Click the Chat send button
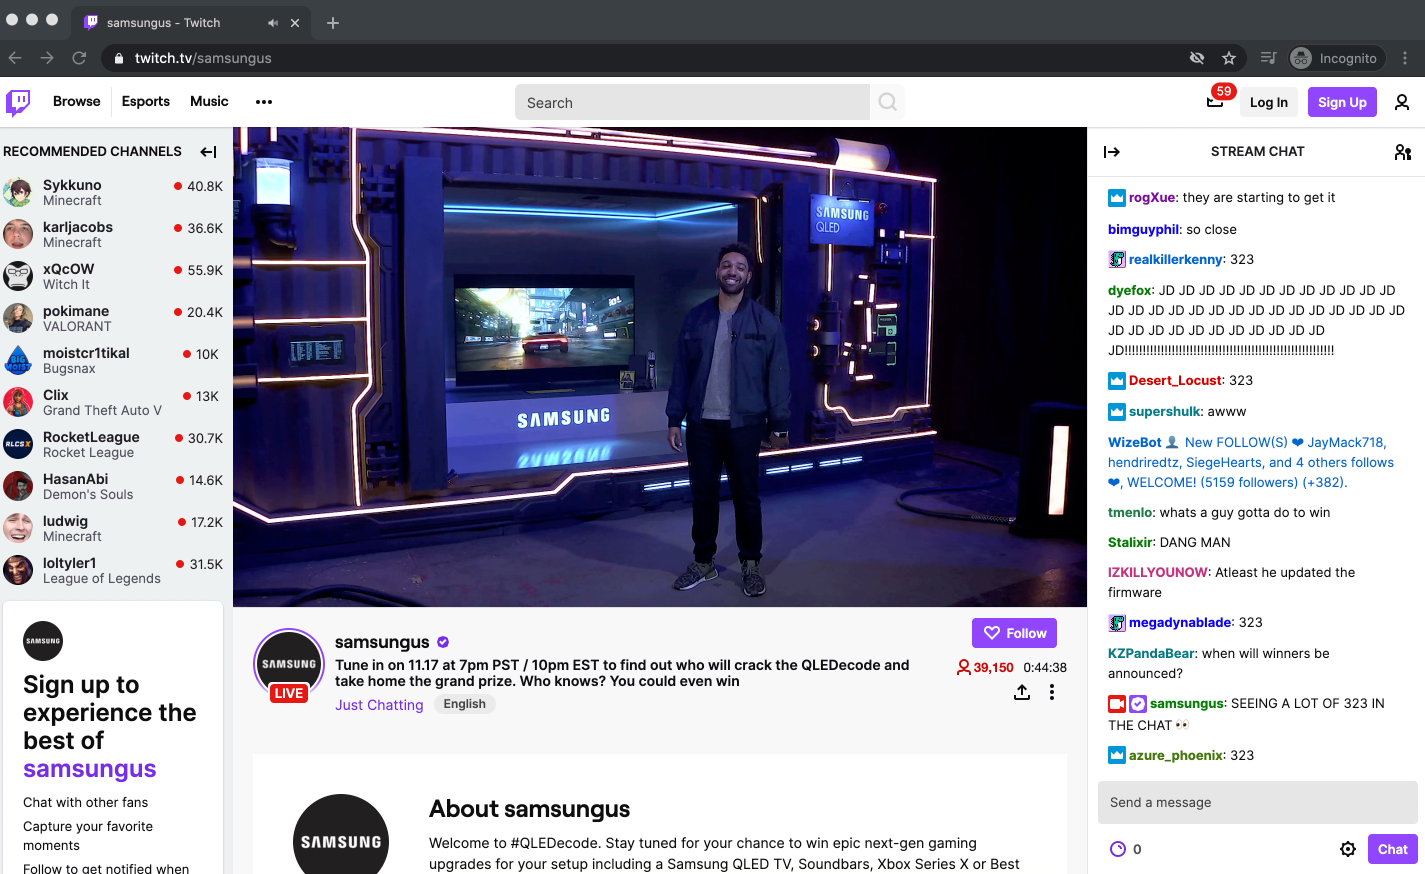Viewport: 1425px width, 874px height. (x=1392, y=849)
